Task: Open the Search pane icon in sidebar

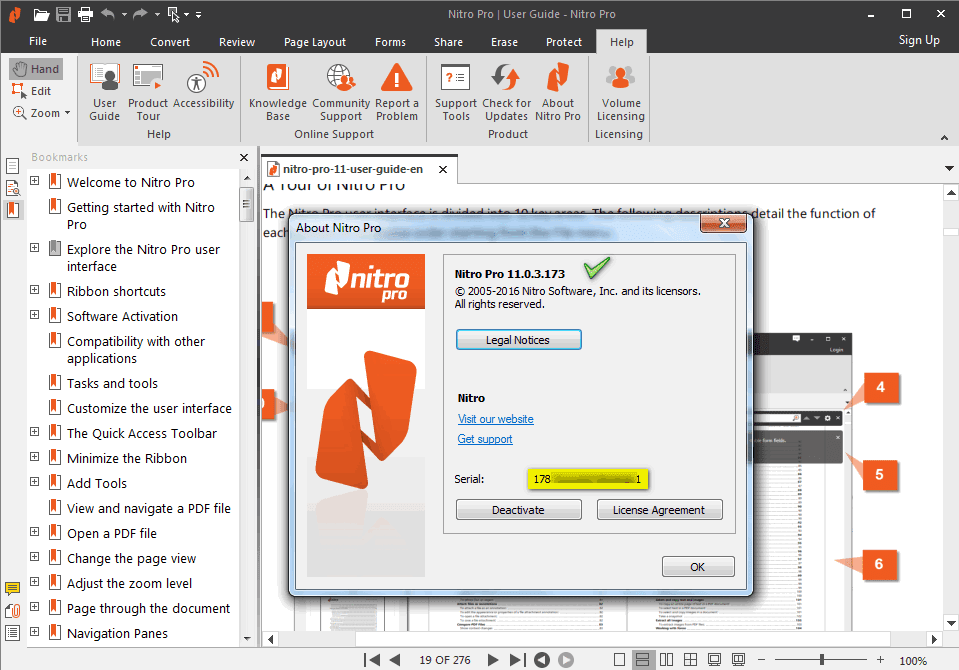Action: [12, 188]
